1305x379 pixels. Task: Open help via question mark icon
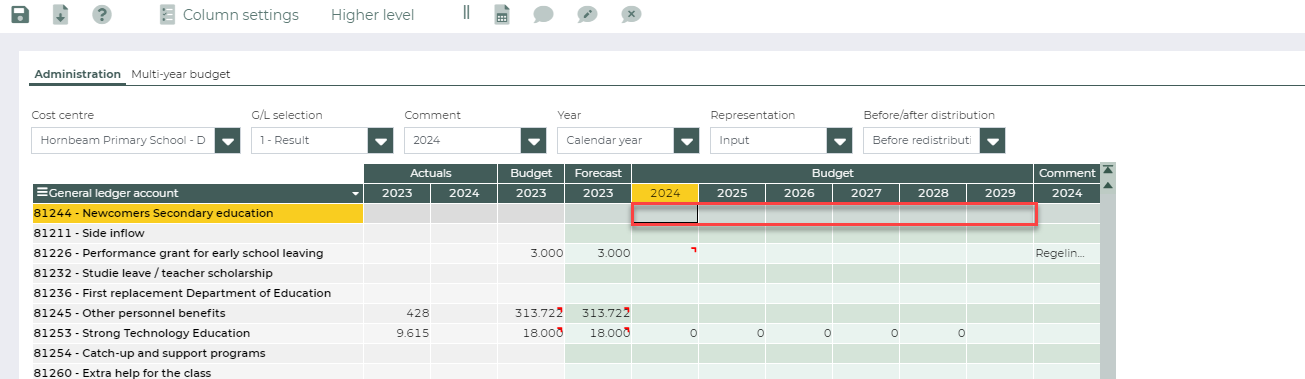[101, 15]
